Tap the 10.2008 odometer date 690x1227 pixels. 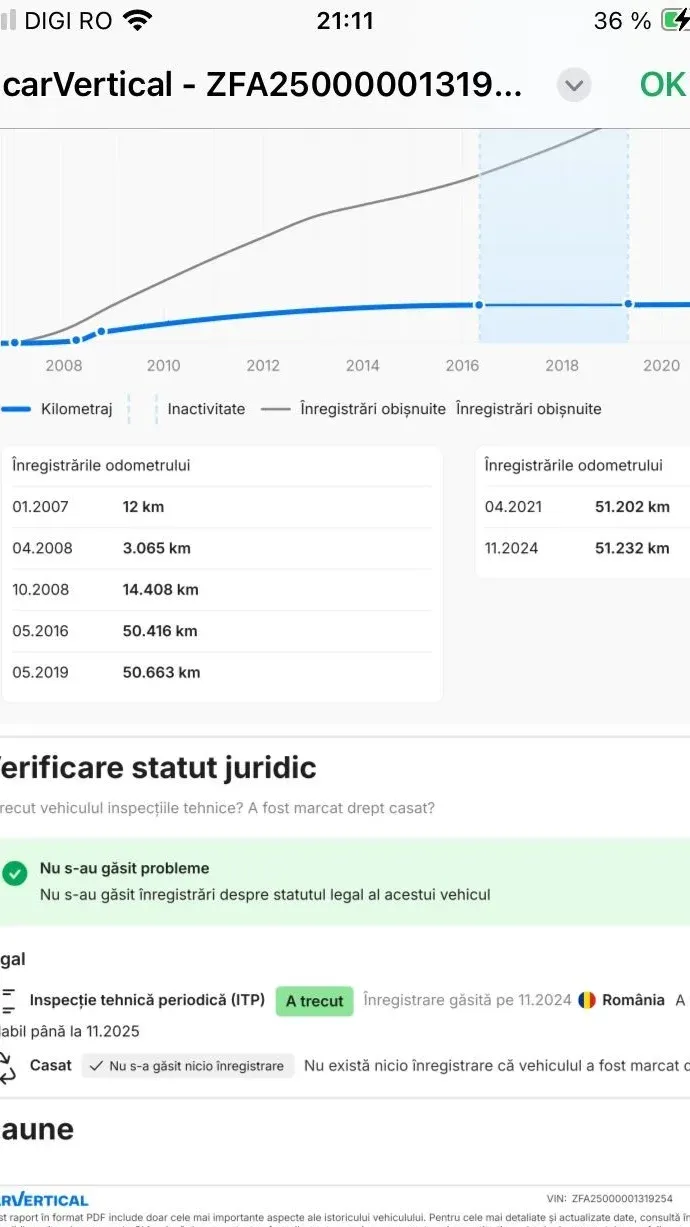coord(41,590)
